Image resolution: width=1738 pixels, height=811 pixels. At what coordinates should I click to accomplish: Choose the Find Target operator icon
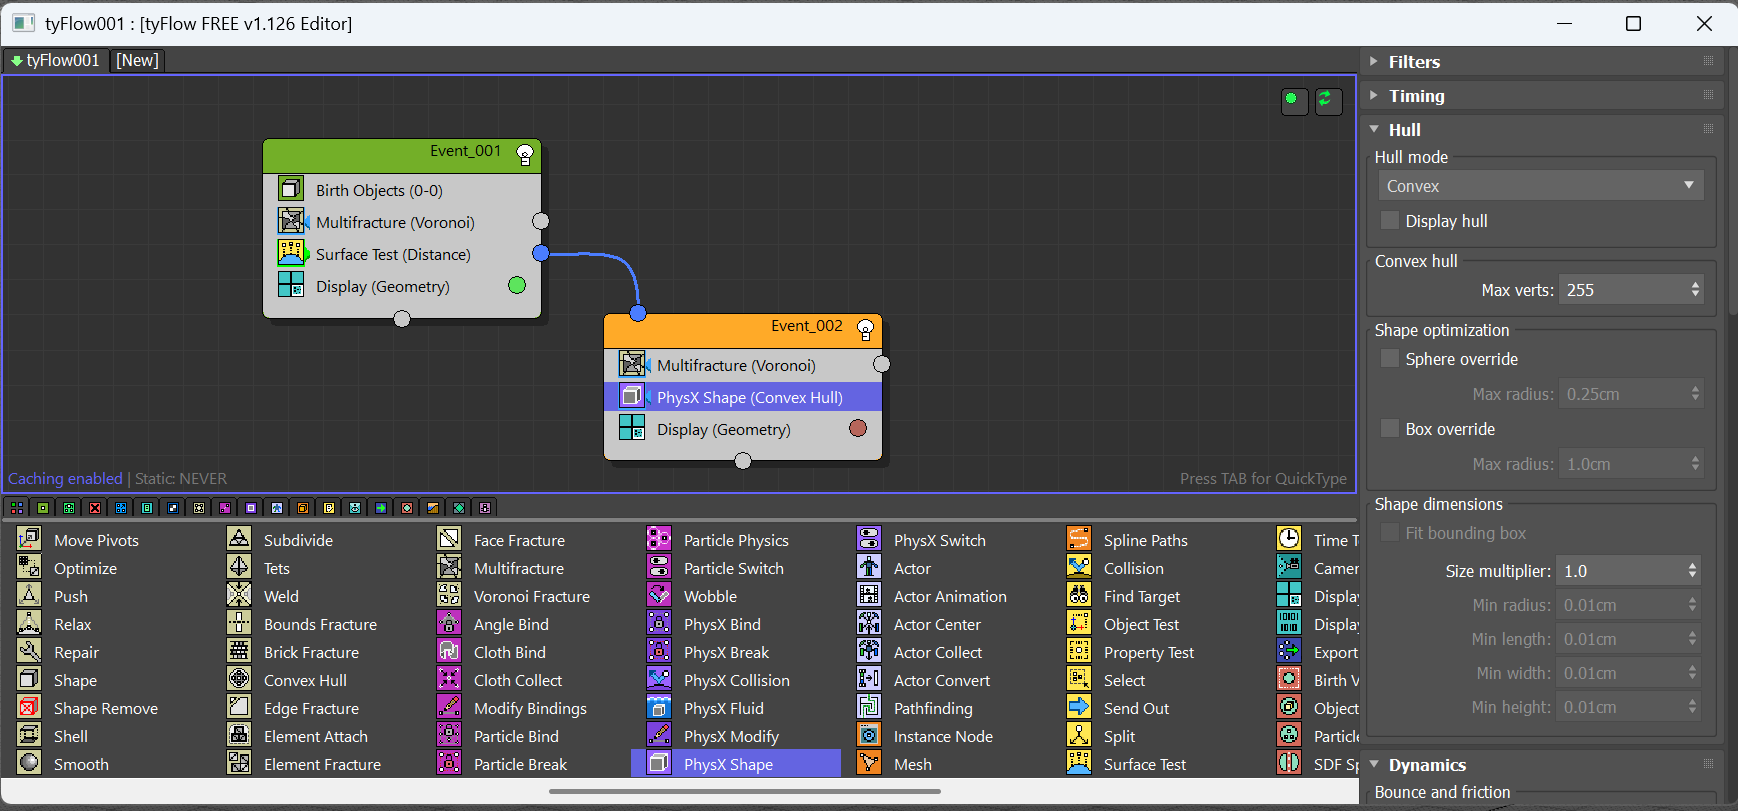click(1079, 595)
